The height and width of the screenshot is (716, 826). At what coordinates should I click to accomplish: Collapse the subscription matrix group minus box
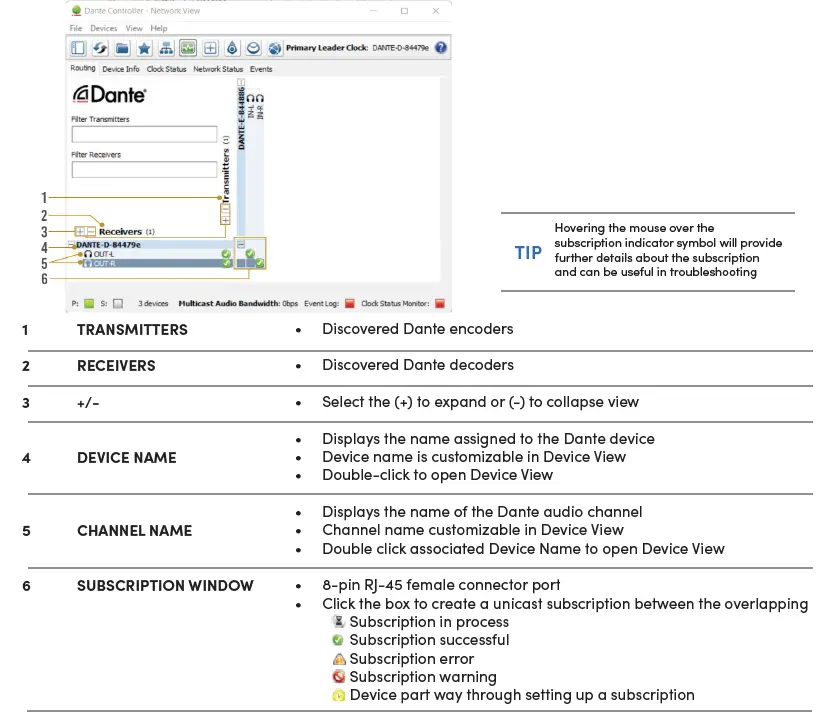click(x=241, y=244)
